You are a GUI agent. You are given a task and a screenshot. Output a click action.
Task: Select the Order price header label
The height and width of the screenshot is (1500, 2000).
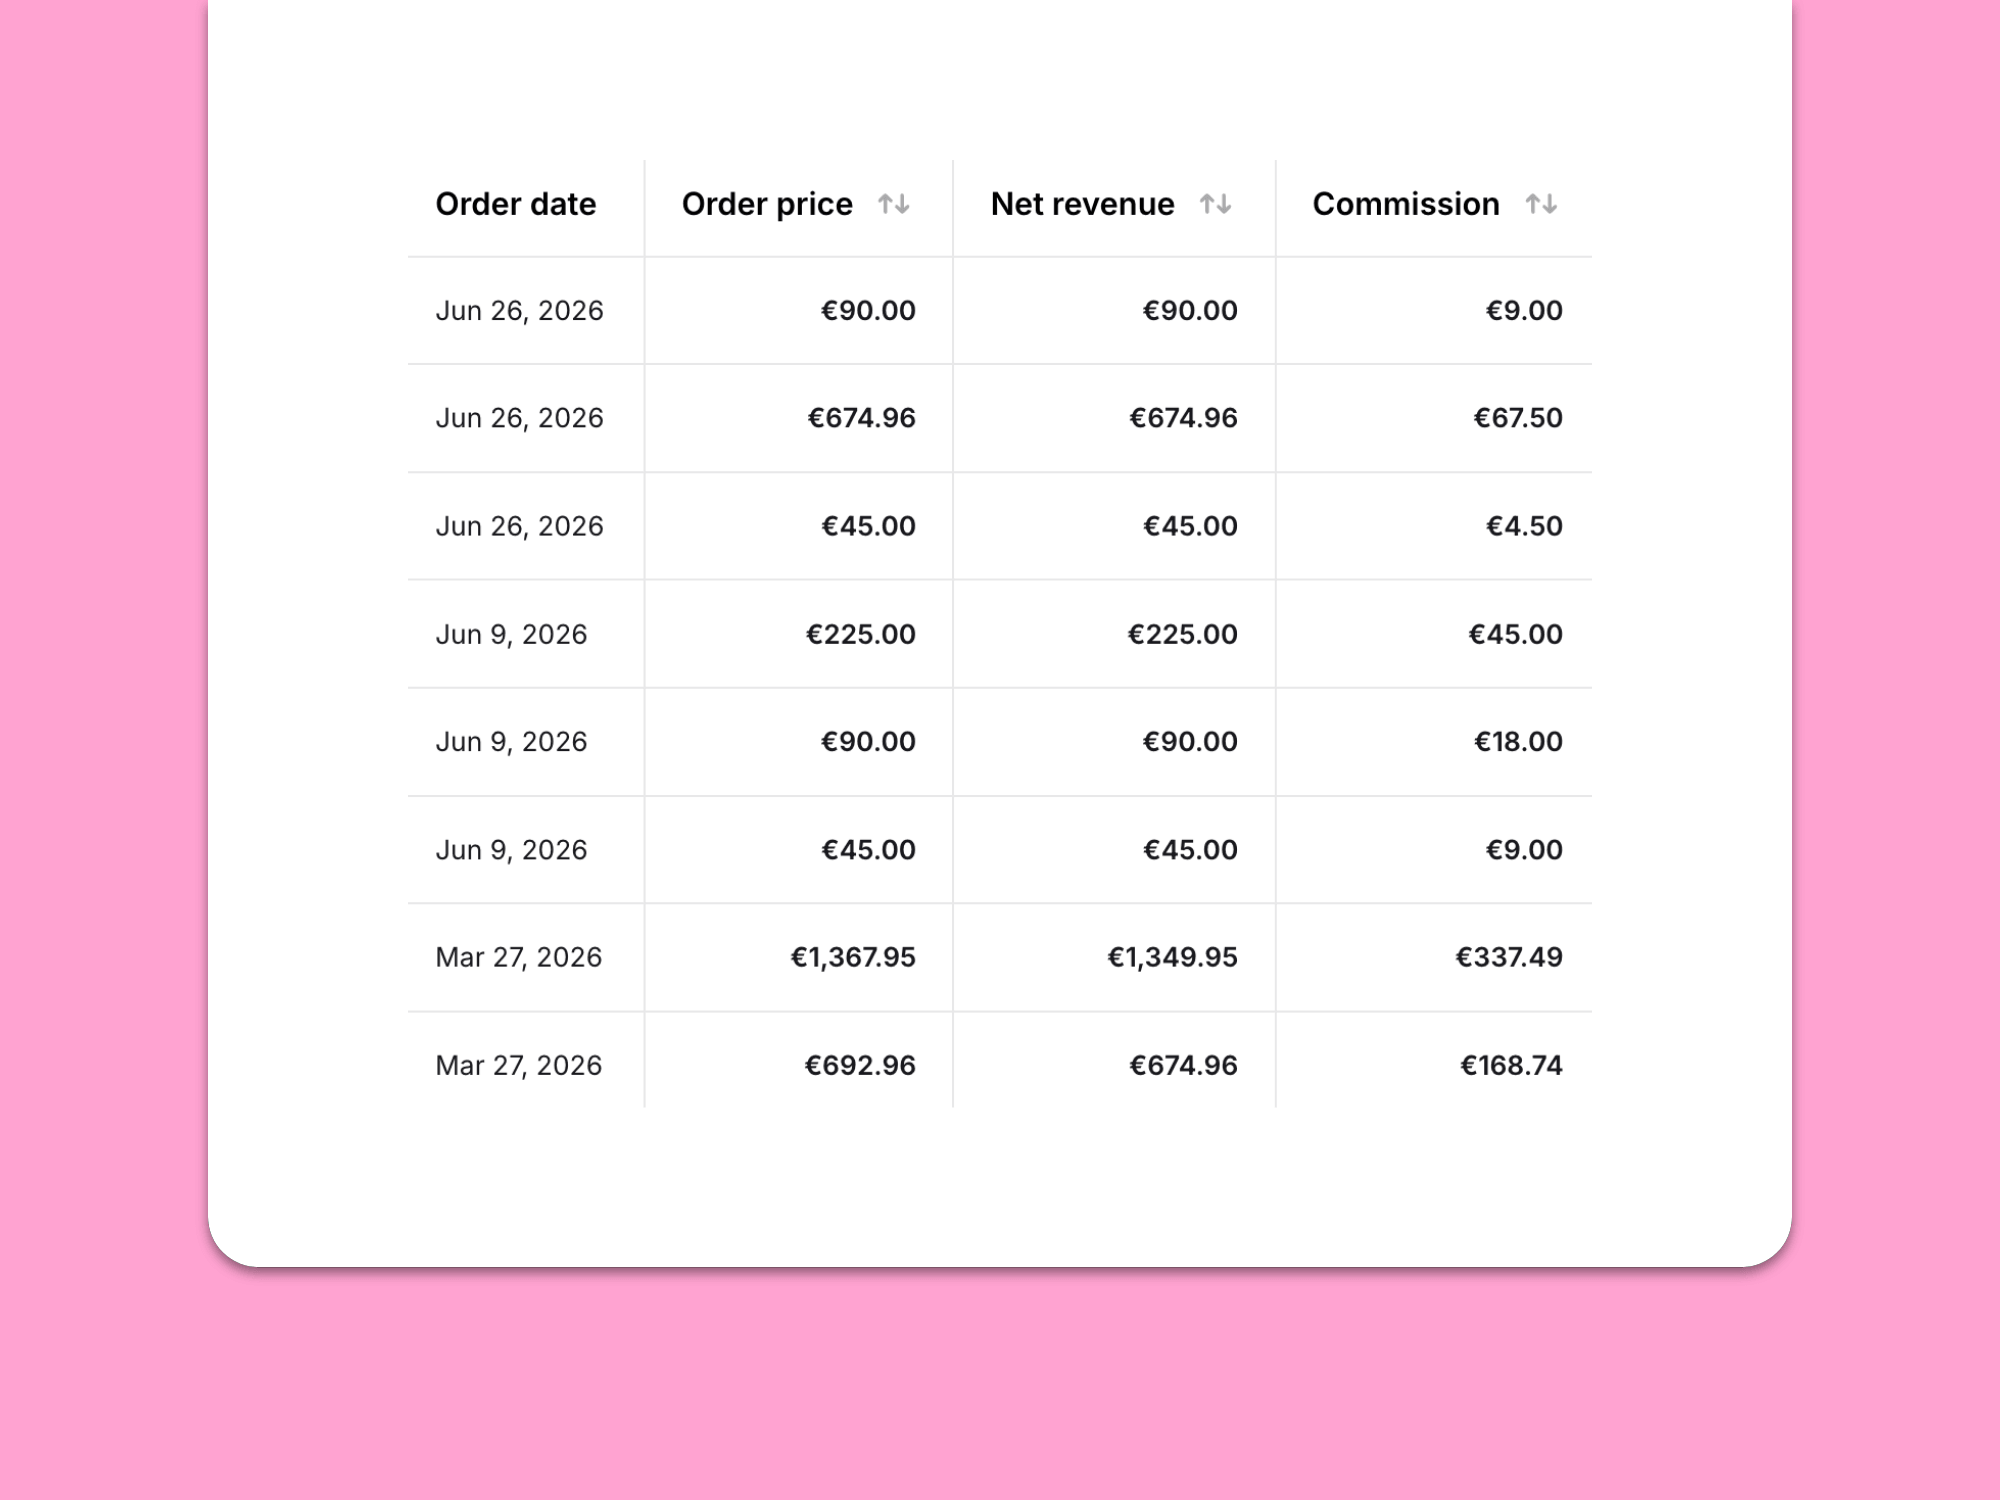(x=767, y=204)
